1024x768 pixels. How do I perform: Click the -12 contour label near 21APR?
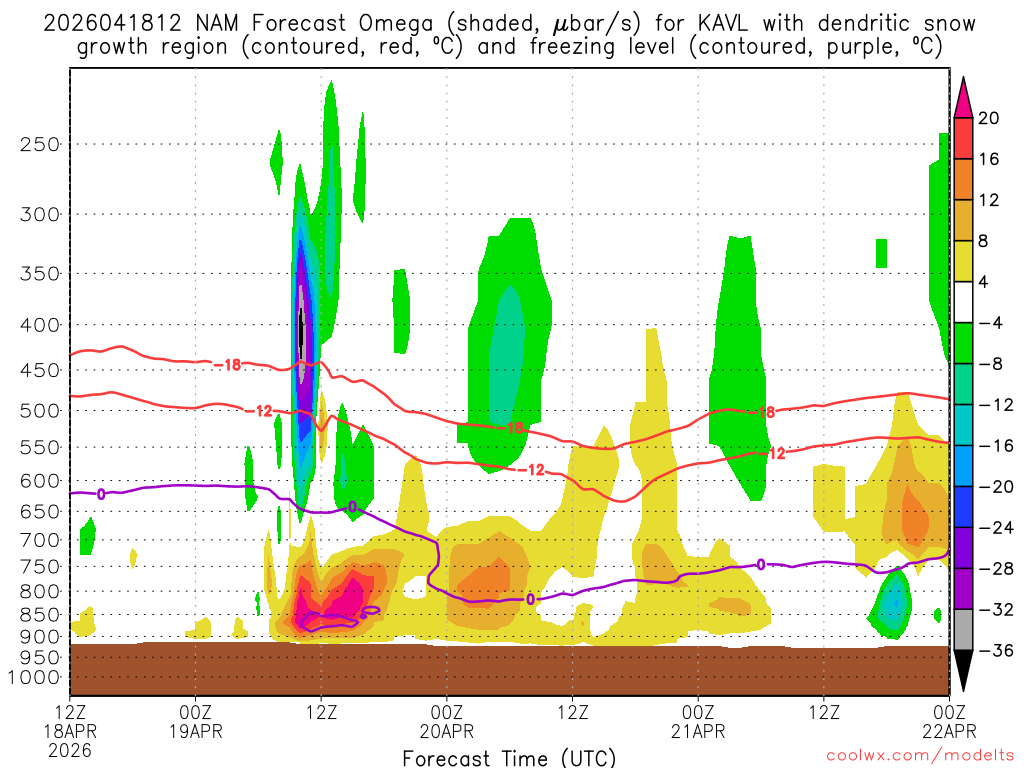[772, 453]
